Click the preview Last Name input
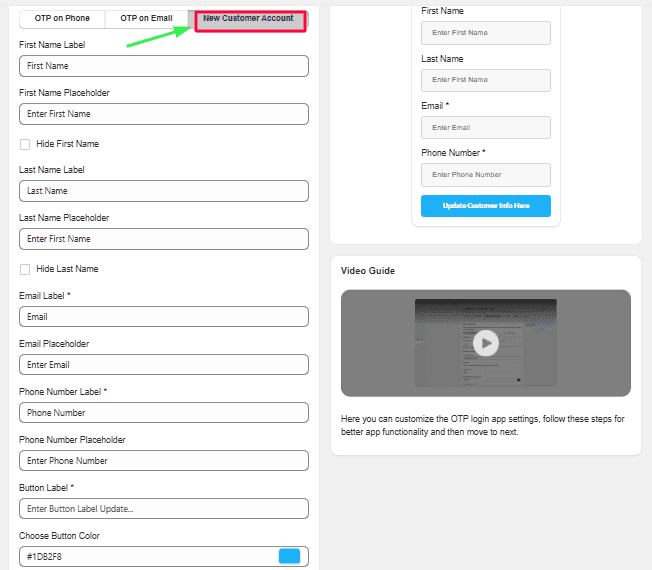The image size is (652, 570). tap(486, 80)
